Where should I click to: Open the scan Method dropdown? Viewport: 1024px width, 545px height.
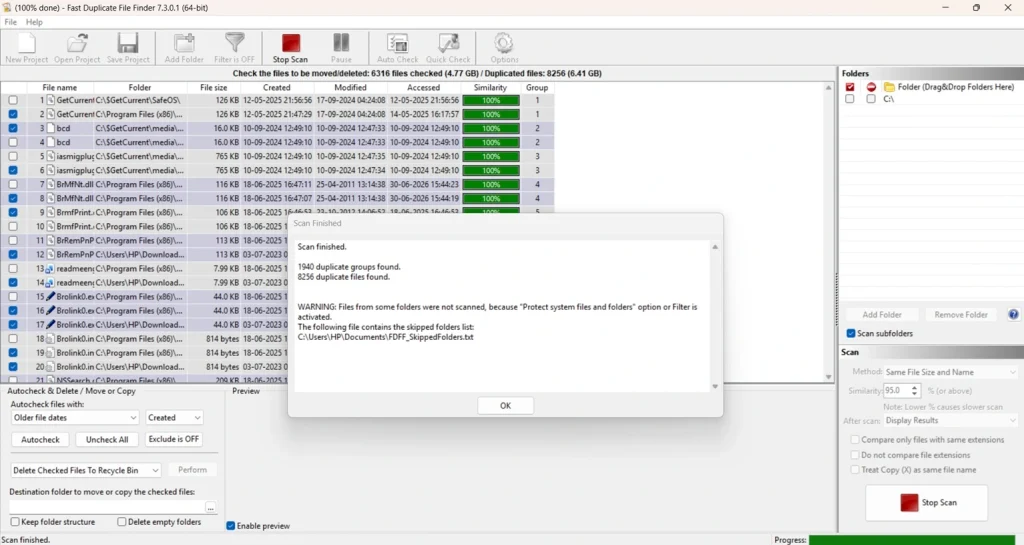pos(950,372)
